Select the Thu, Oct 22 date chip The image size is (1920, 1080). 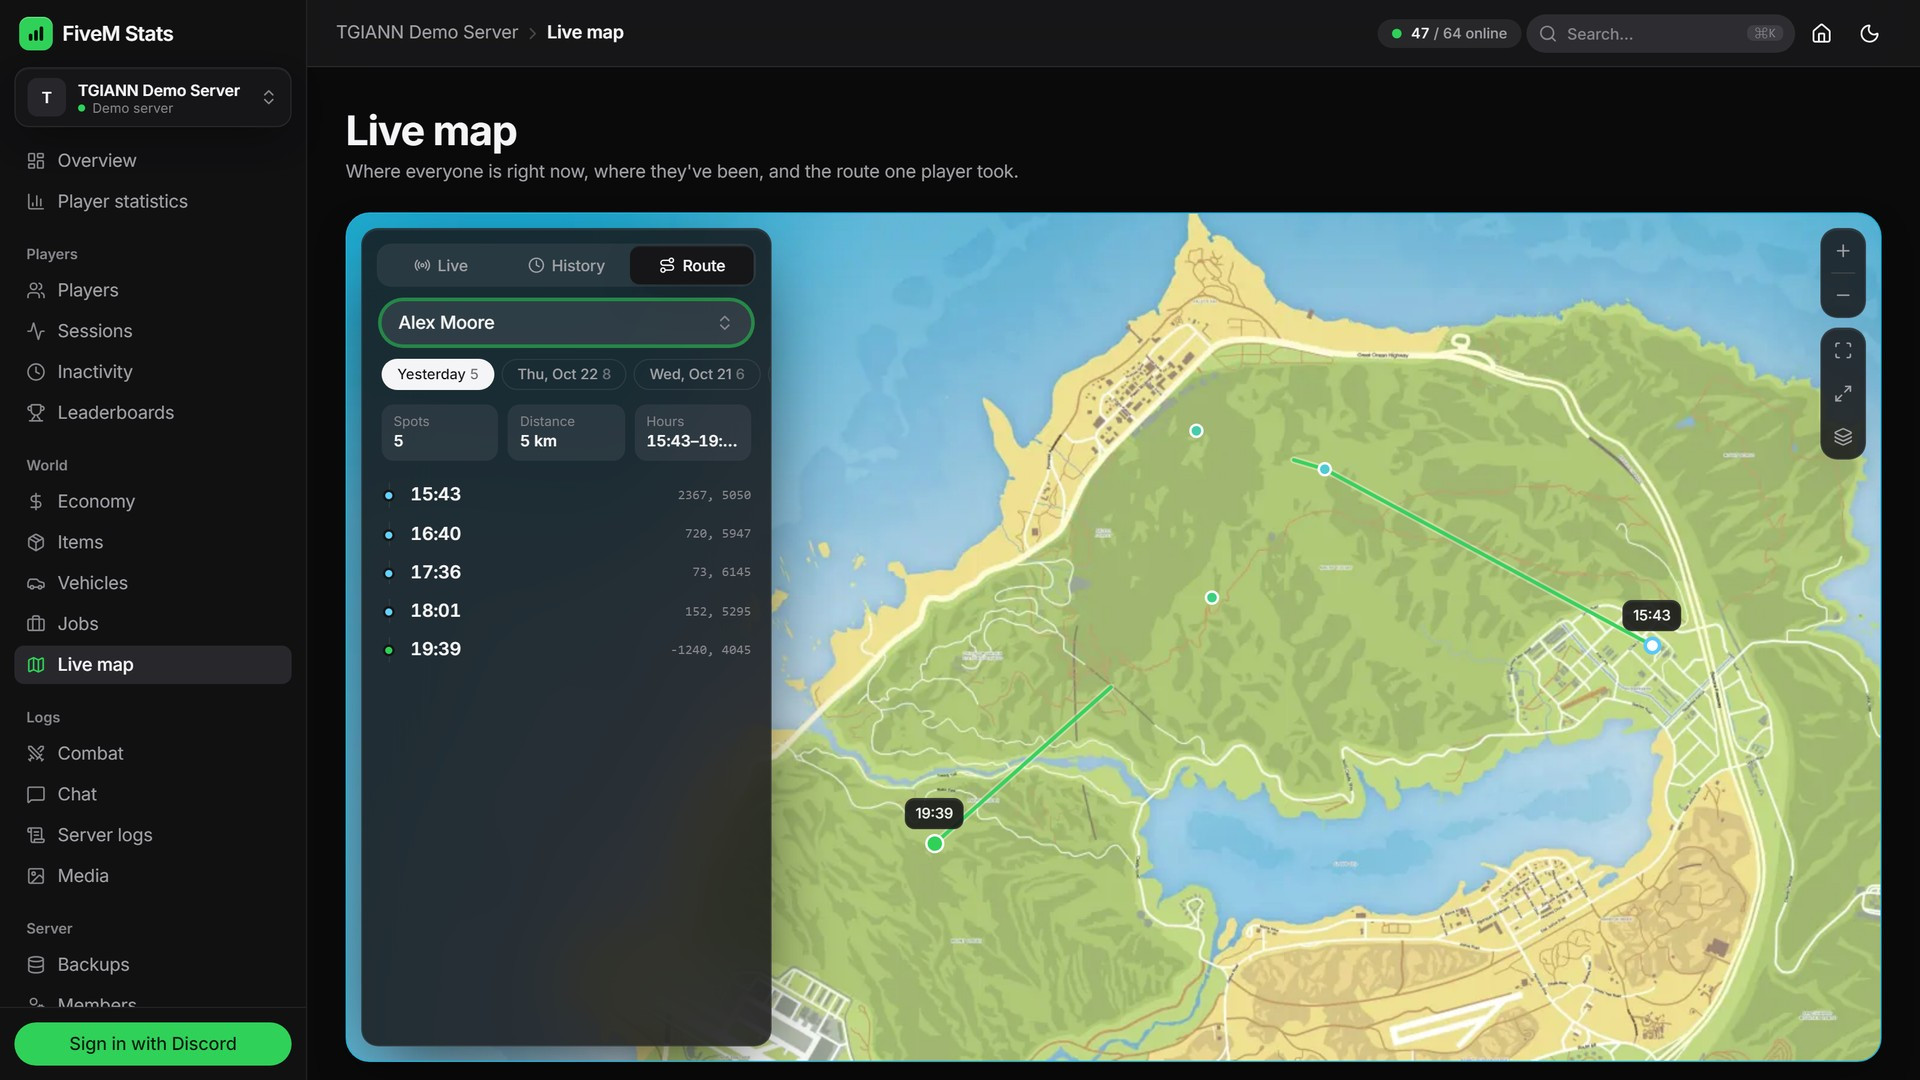[564, 374]
